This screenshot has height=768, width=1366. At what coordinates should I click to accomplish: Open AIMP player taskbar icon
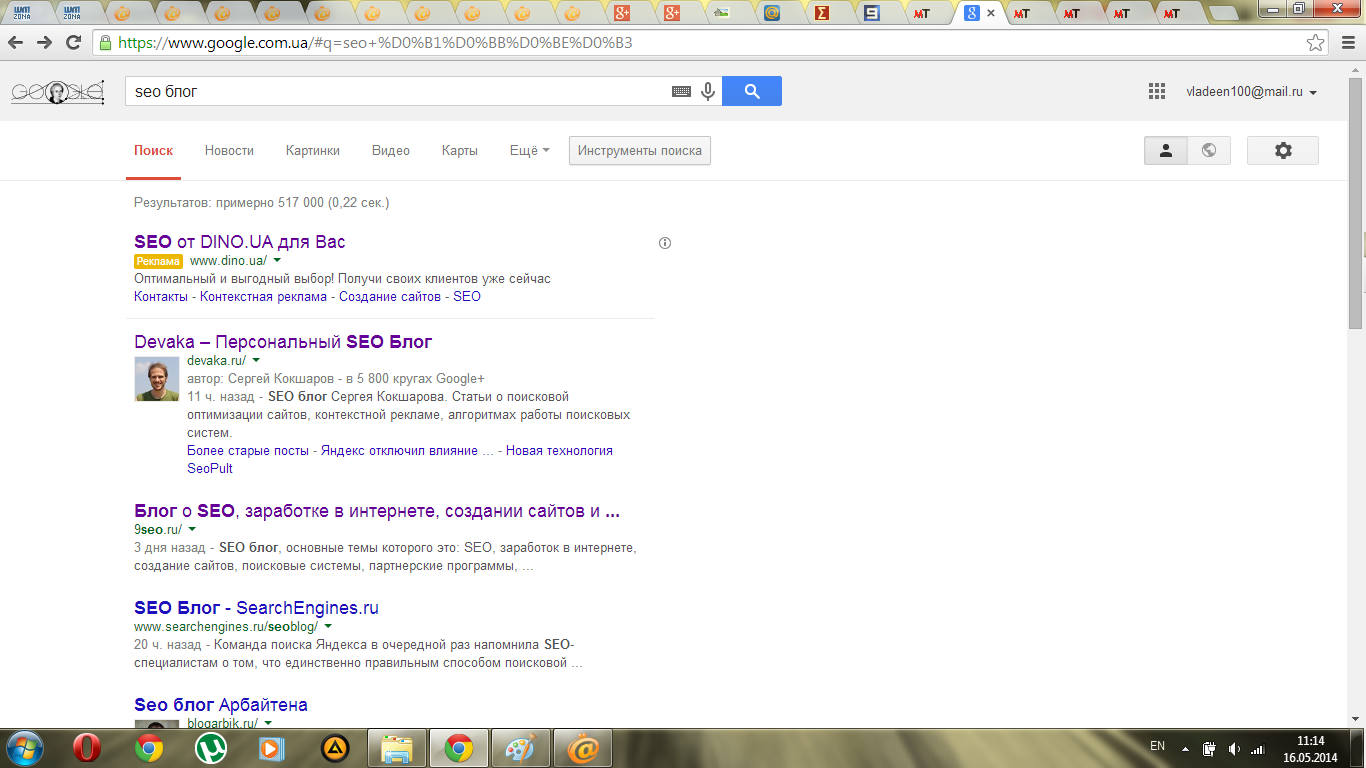point(335,748)
